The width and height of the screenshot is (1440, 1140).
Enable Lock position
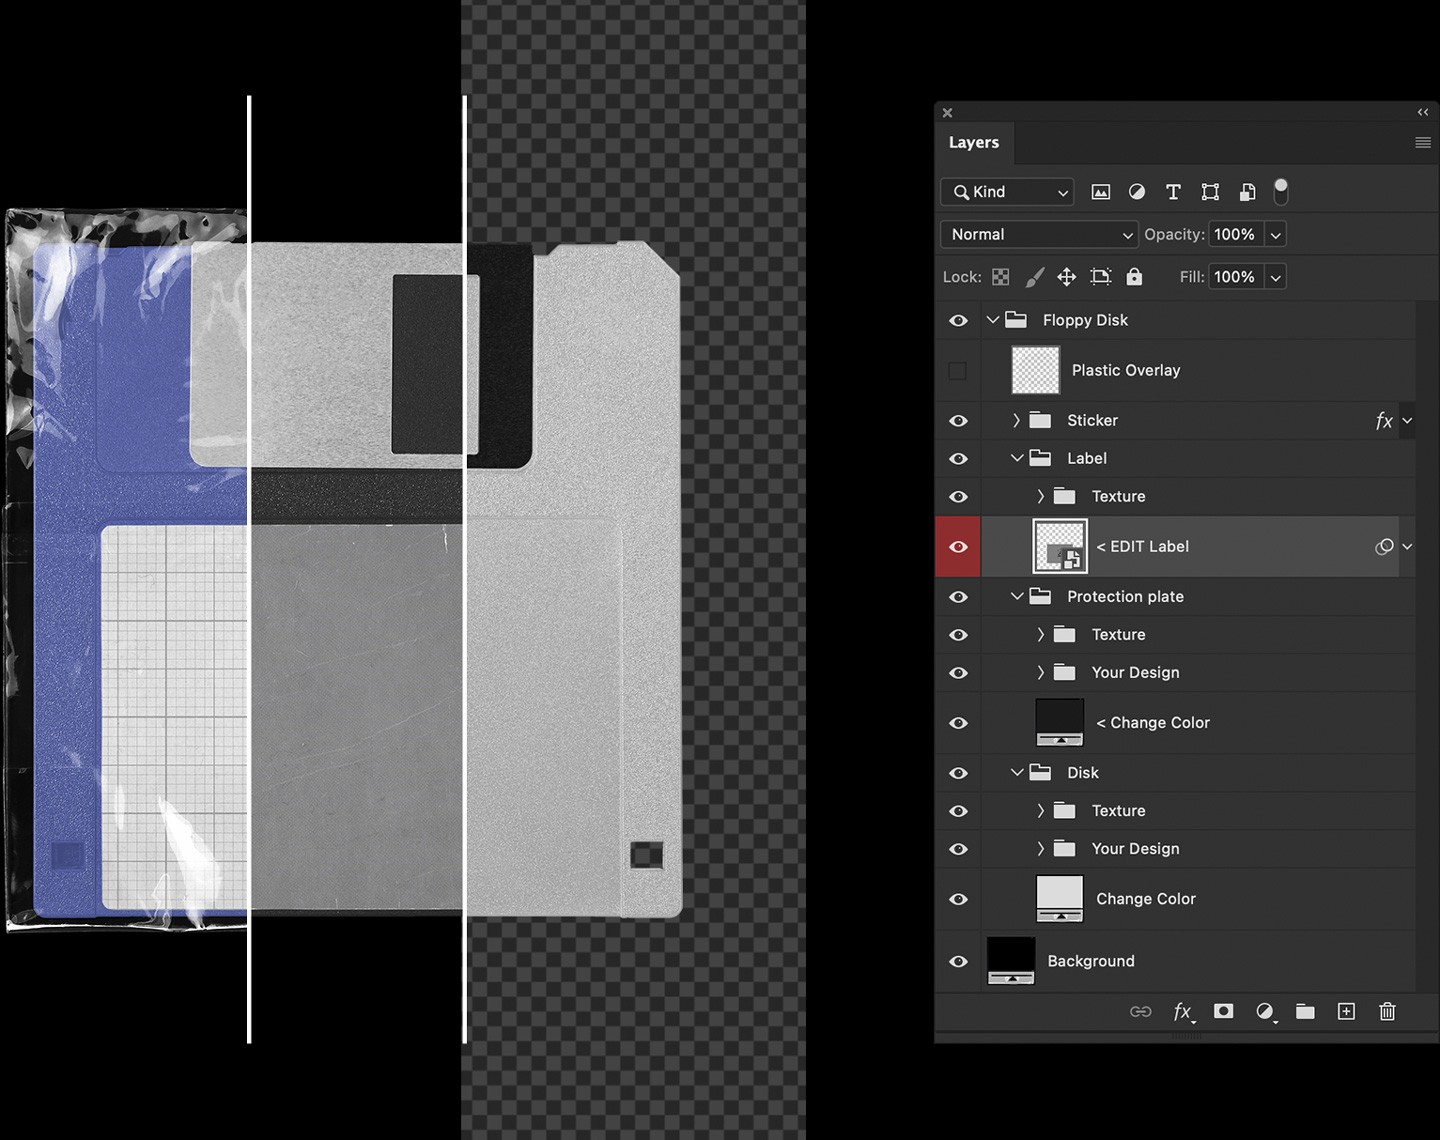[1067, 276]
